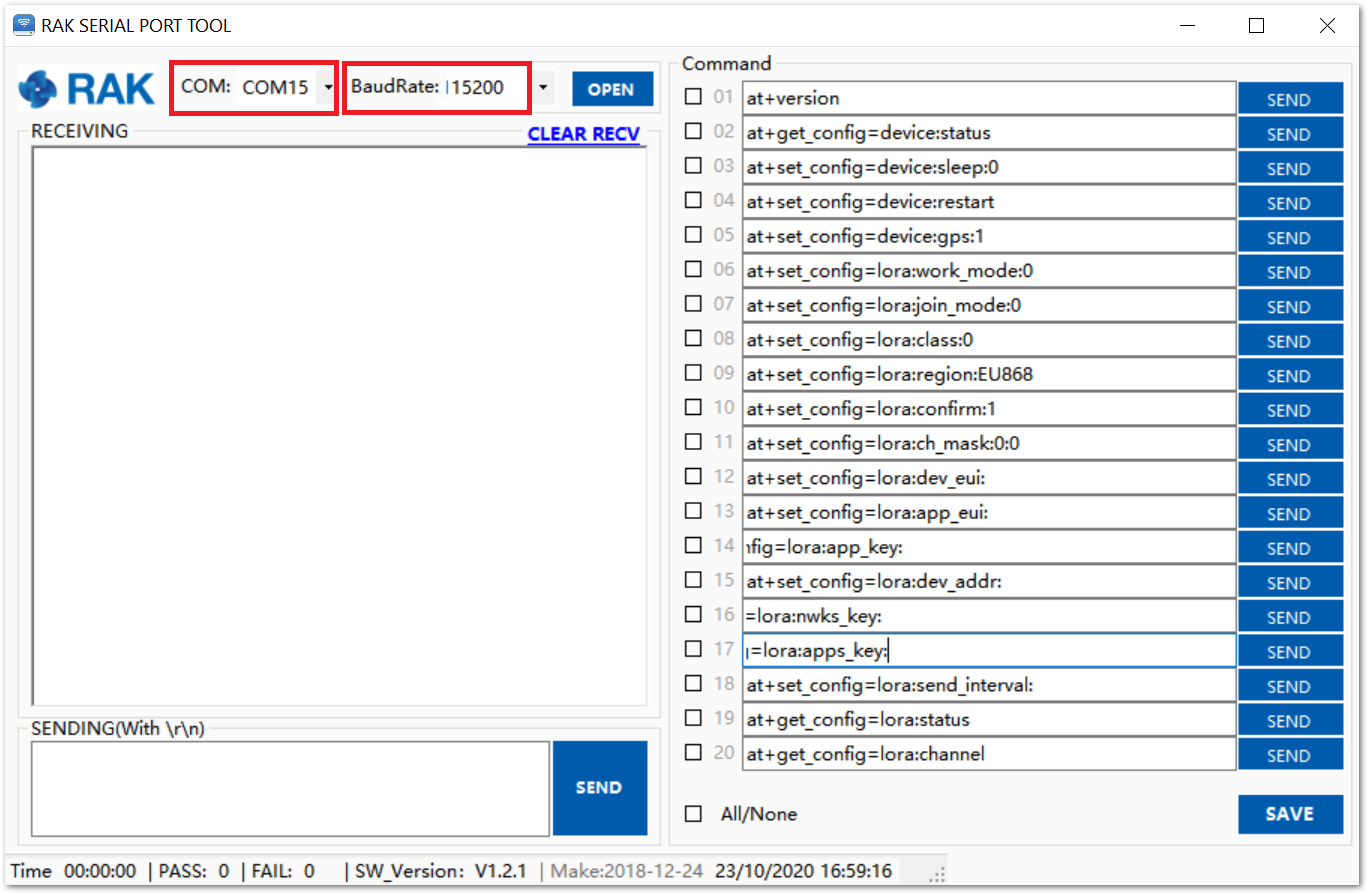Click inside the RECEIVING text area
Image resolution: width=1368 pixels, height=894 pixels.
point(340,427)
